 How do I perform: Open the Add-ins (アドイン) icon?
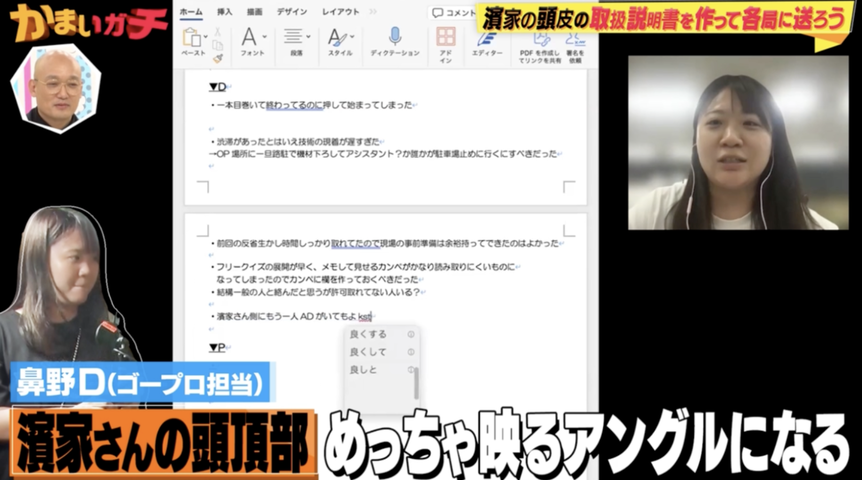click(445, 37)
